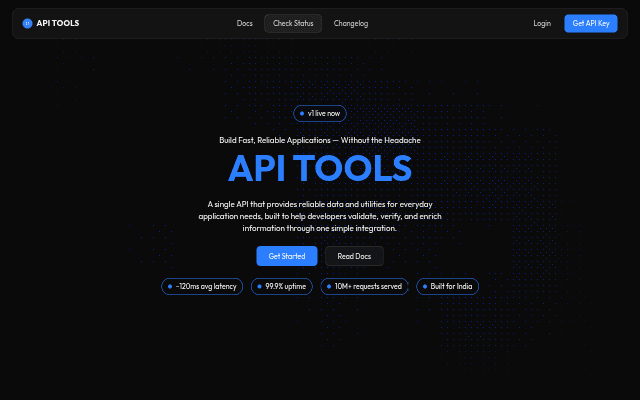Viewport: 640px width, 400px height.
Task: Open the Check Status page
Action: (293, 23)
